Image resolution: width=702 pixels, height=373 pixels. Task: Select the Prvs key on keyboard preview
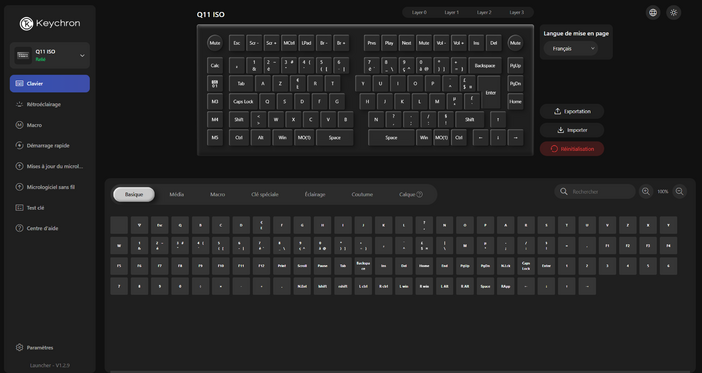[x=372, y=43]
